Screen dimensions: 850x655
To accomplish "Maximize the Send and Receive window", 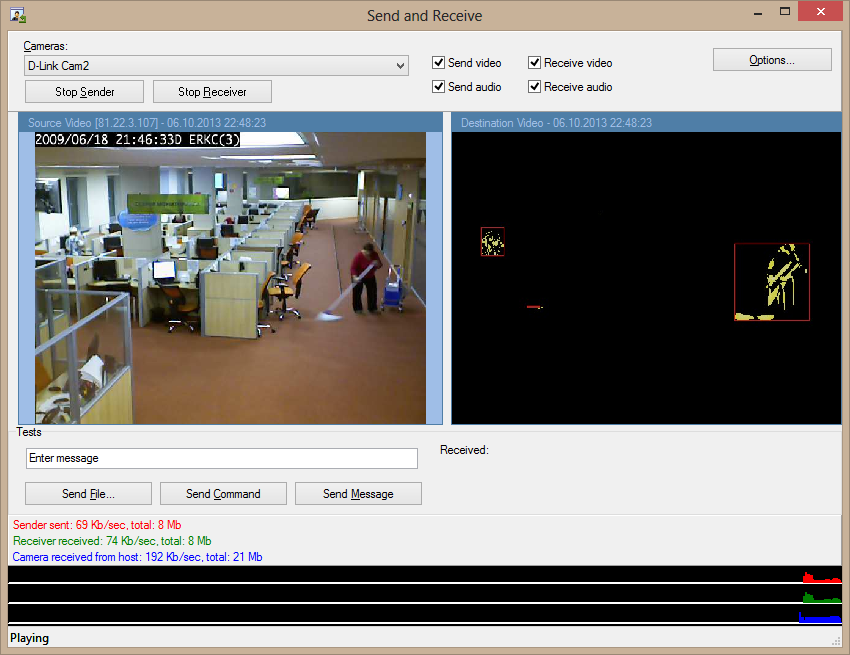I will [786, 12].
